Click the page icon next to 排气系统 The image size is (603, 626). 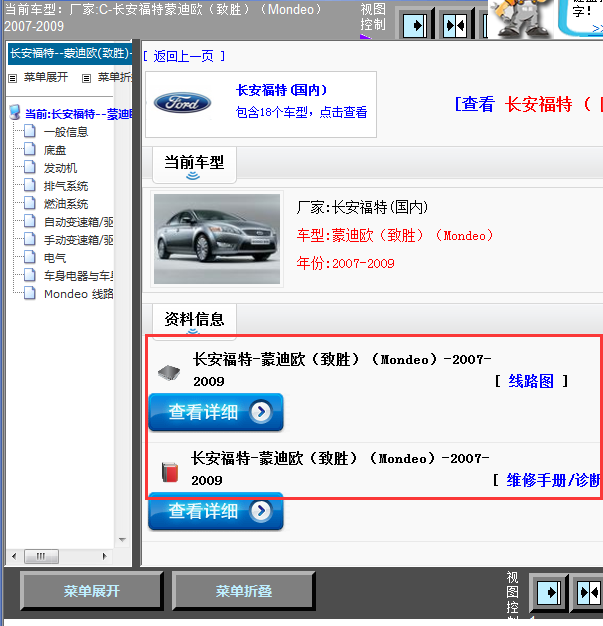click(x=30, y=185)
